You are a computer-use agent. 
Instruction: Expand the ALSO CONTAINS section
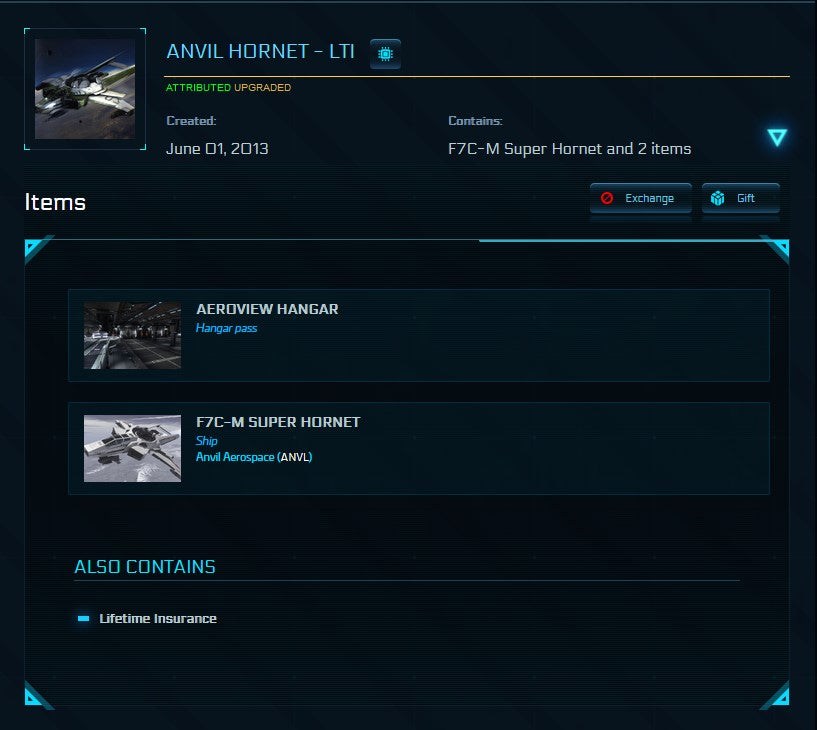pyautogui.click(x=143, y=566)
